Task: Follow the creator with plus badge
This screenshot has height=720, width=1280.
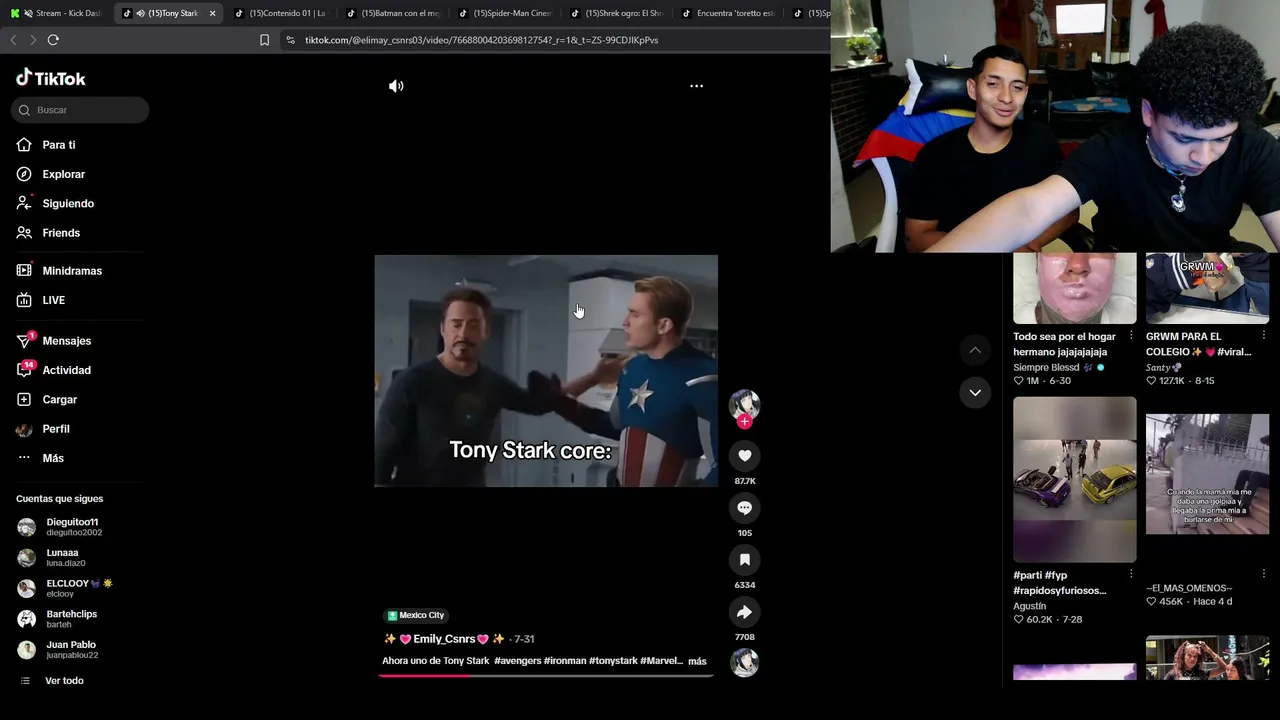Action: click(744, 422)
